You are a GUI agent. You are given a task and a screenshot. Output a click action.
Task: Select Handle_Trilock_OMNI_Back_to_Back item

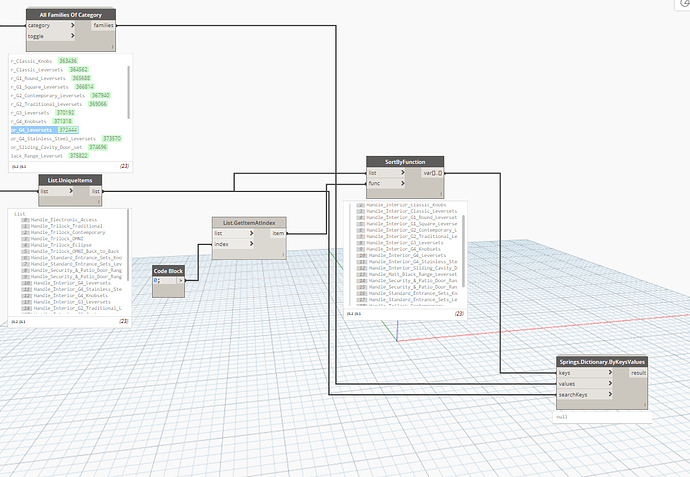click(75, 251)
